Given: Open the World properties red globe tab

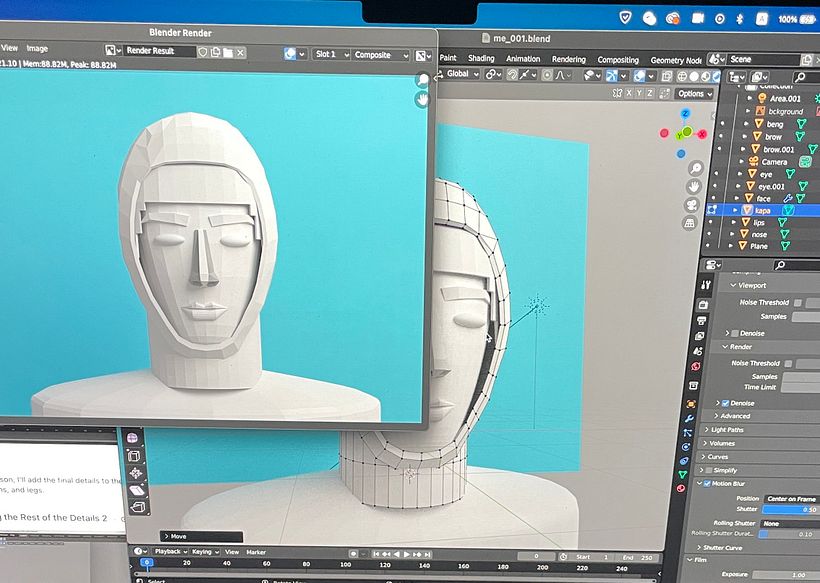Looking at the screenshot, I should 696,366.
